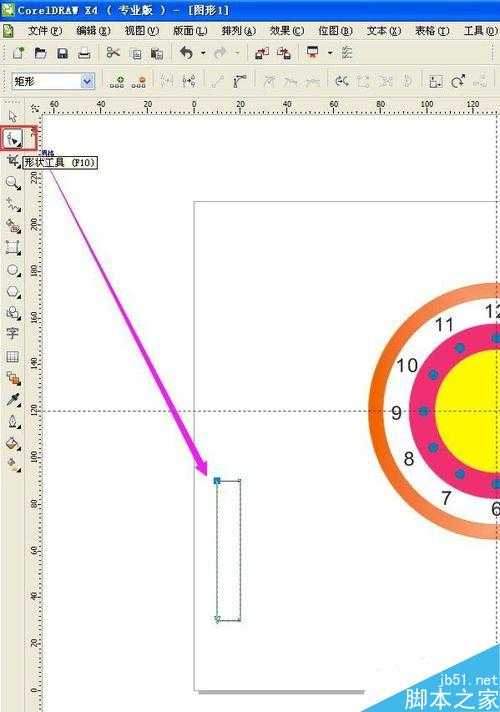Click the top-left rectangle corner node
500x712 pixels.
(x=217, y=480)
